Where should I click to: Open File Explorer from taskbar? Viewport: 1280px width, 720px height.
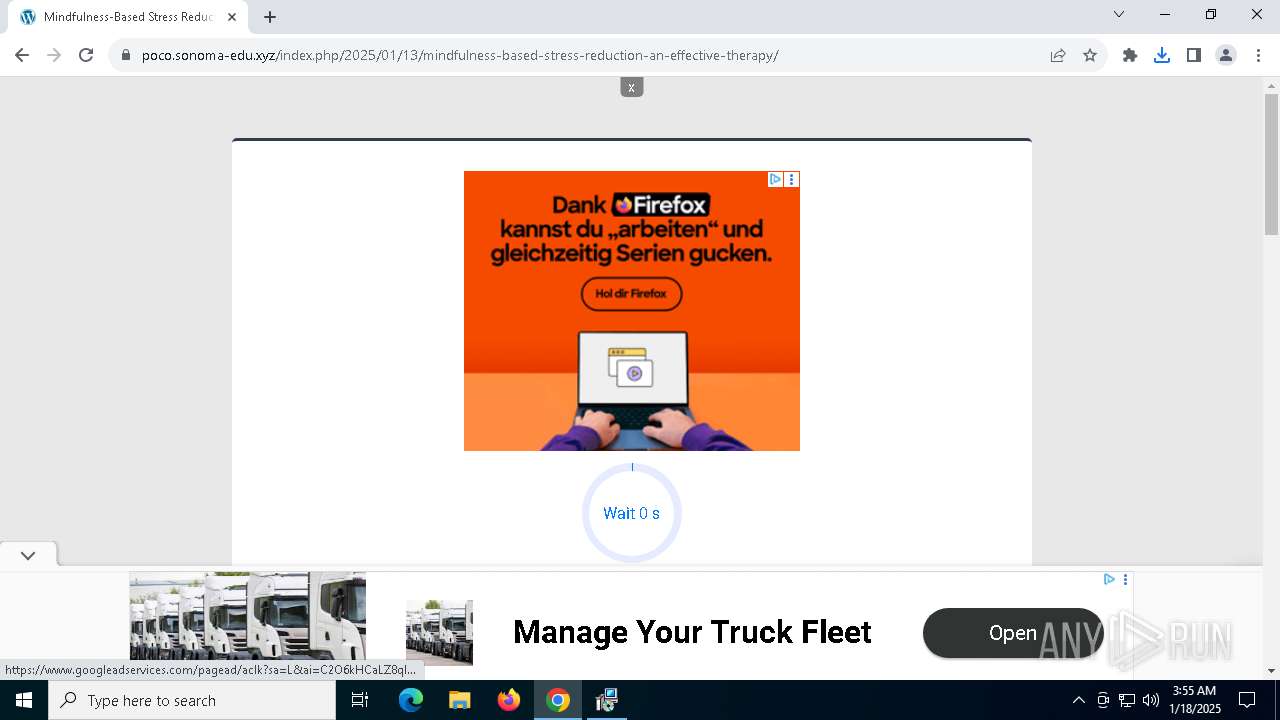(x=459, y=700)
